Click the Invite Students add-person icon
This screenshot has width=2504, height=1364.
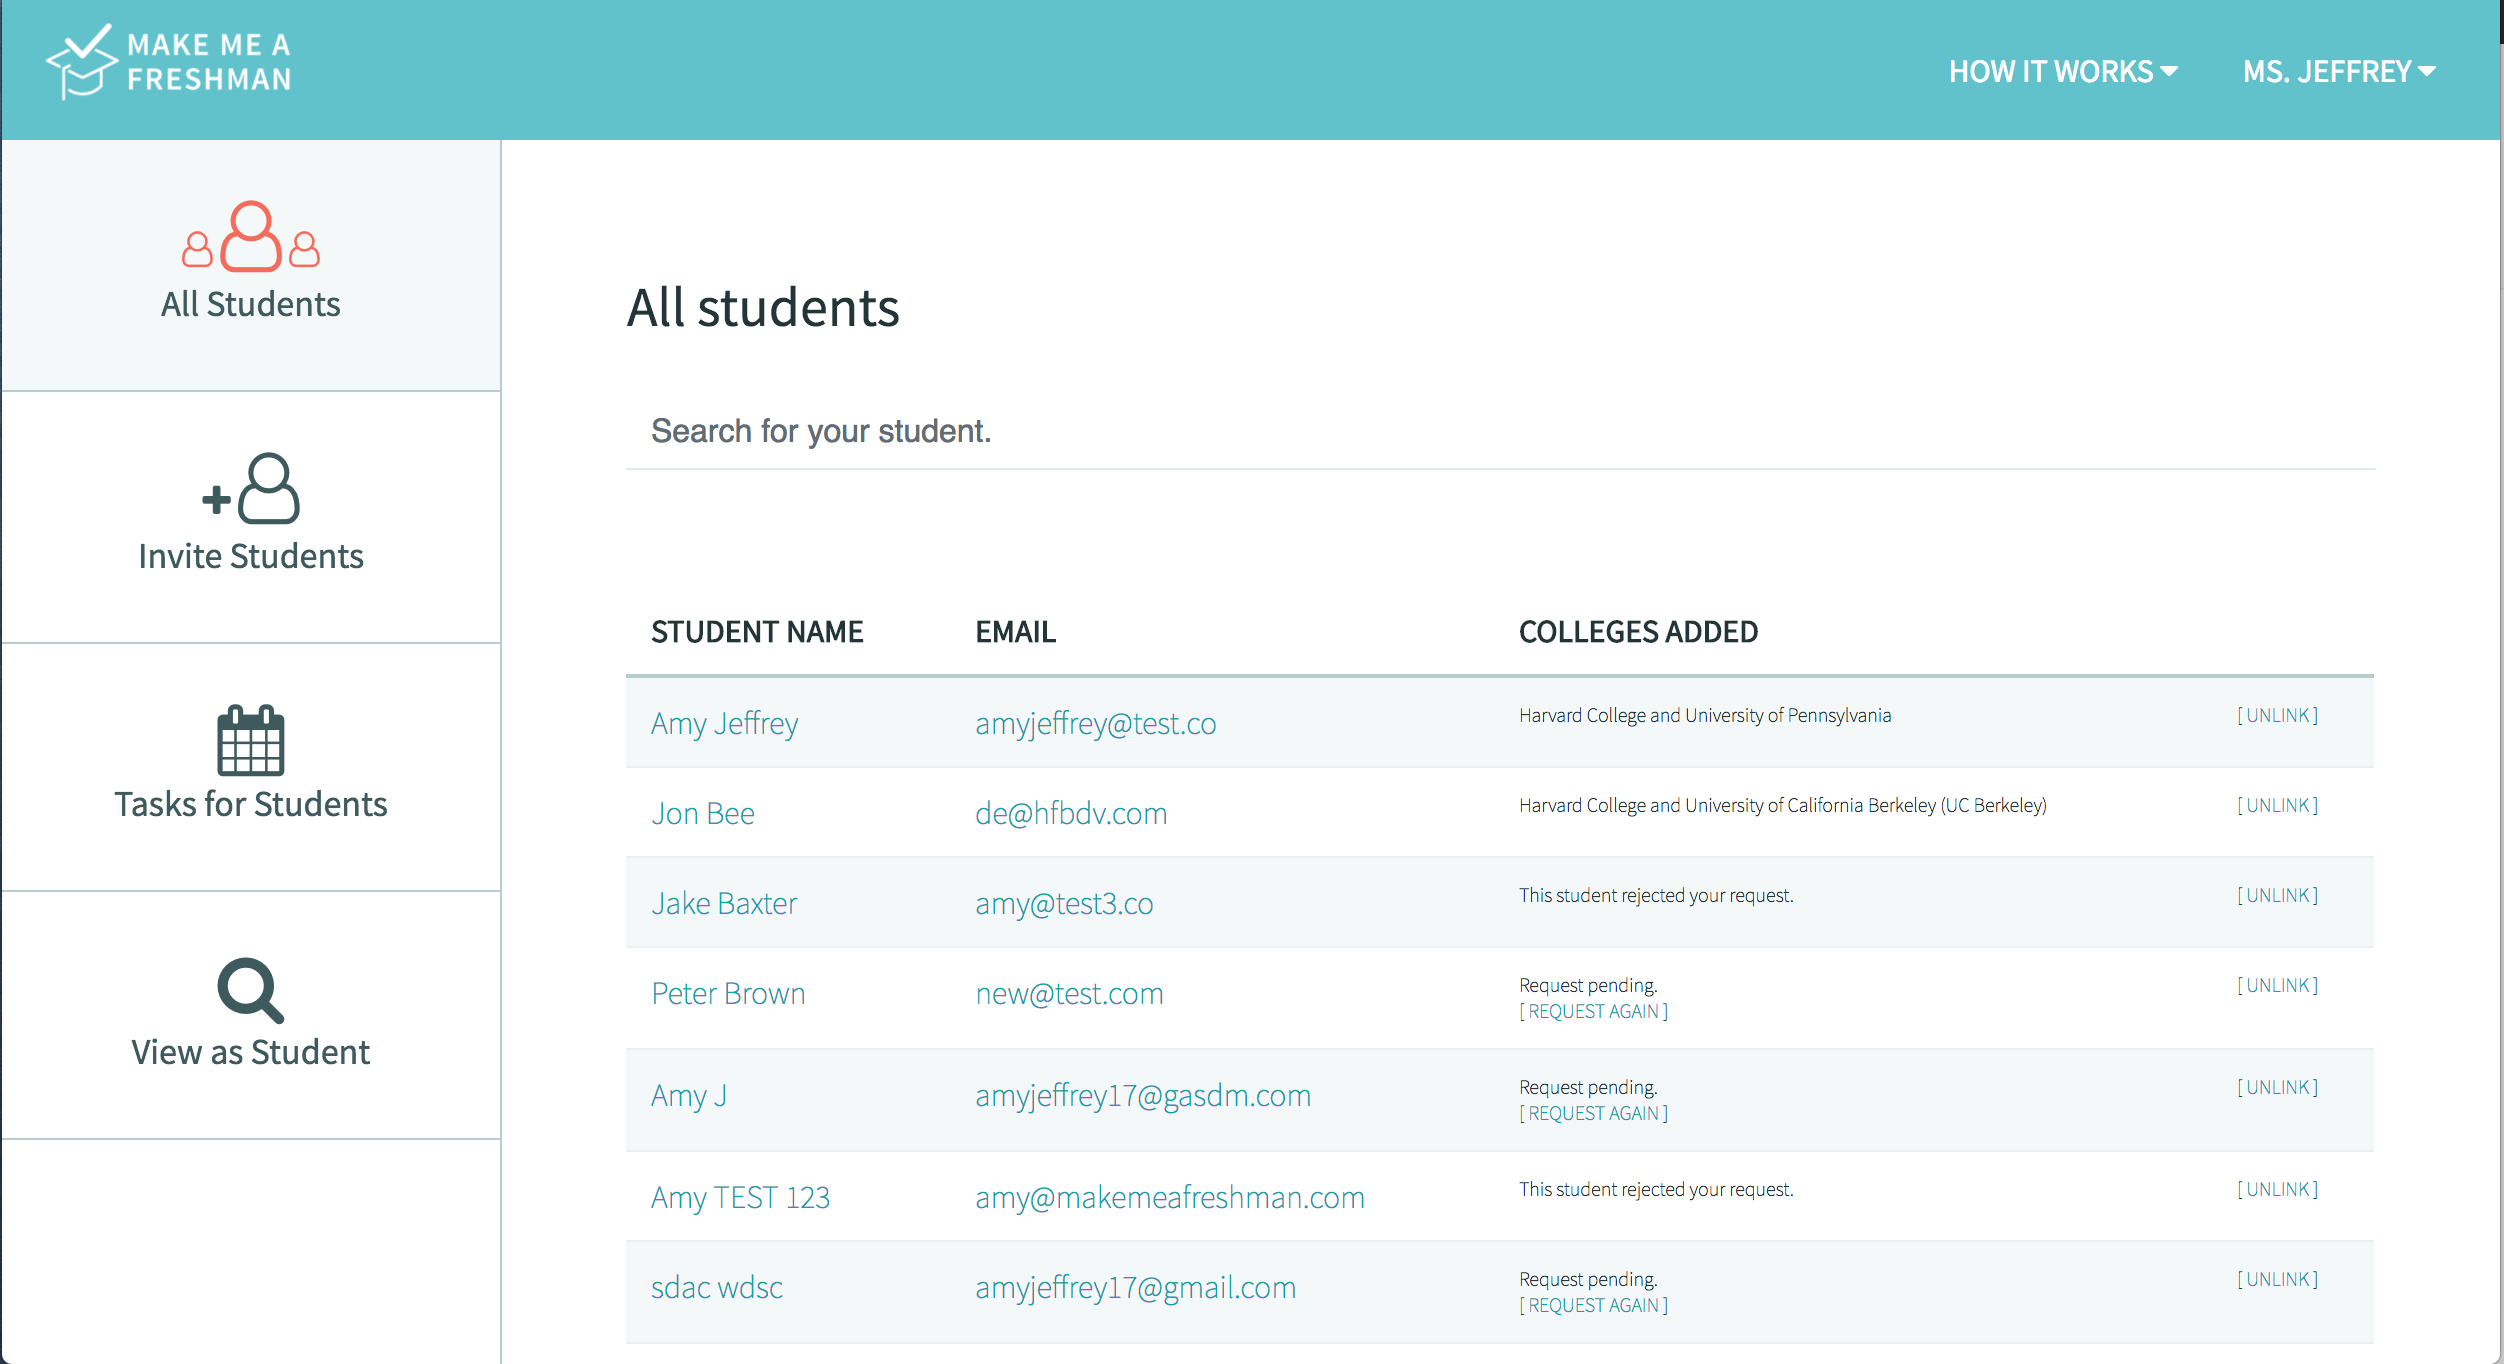click(x=252, y=489)
